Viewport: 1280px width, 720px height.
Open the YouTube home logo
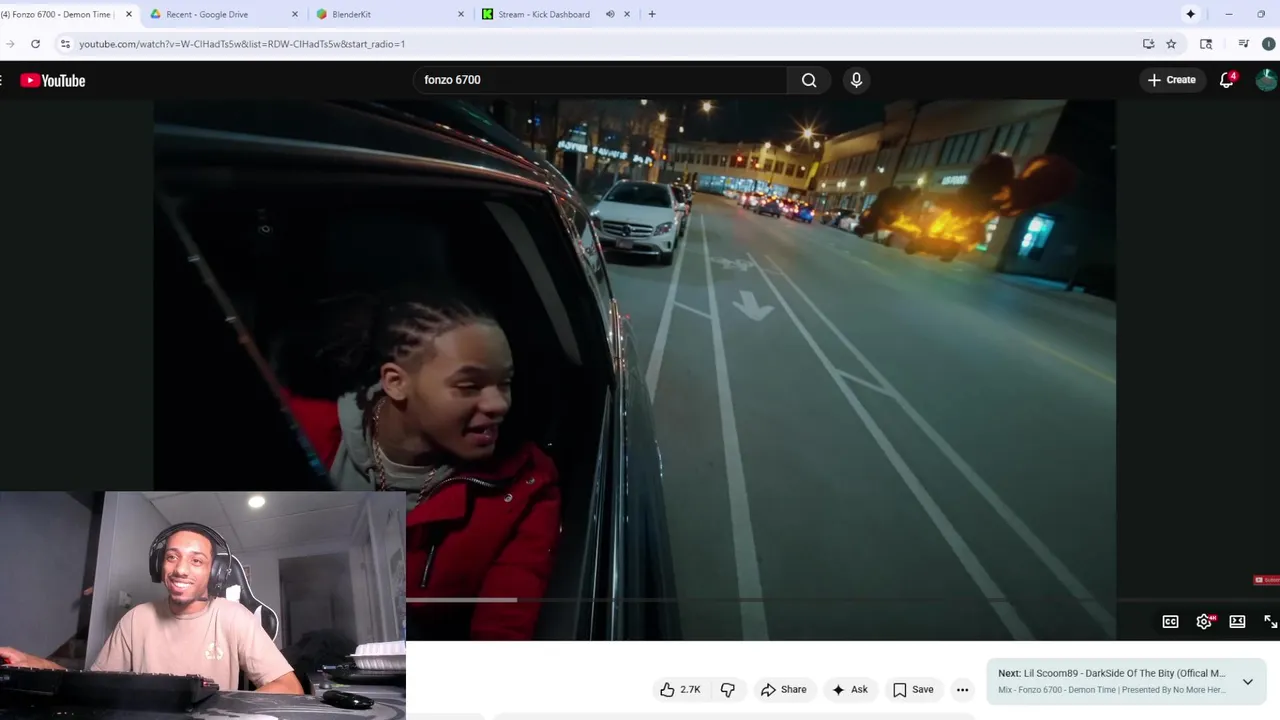[53, 80]
